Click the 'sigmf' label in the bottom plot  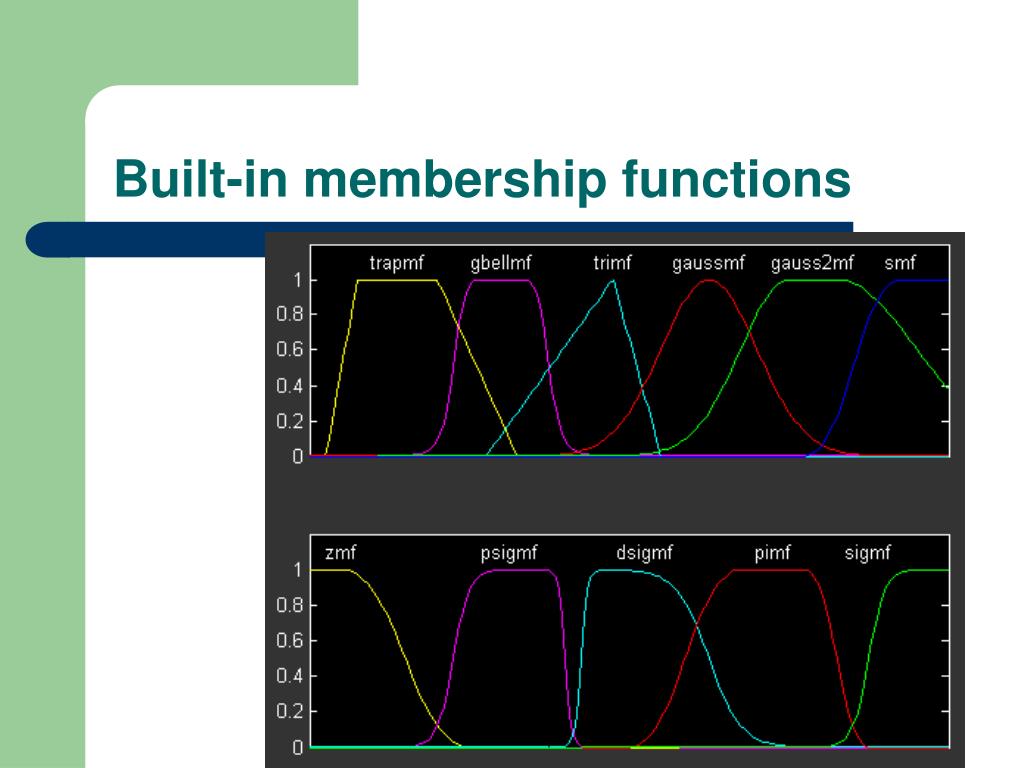point(867,554)
